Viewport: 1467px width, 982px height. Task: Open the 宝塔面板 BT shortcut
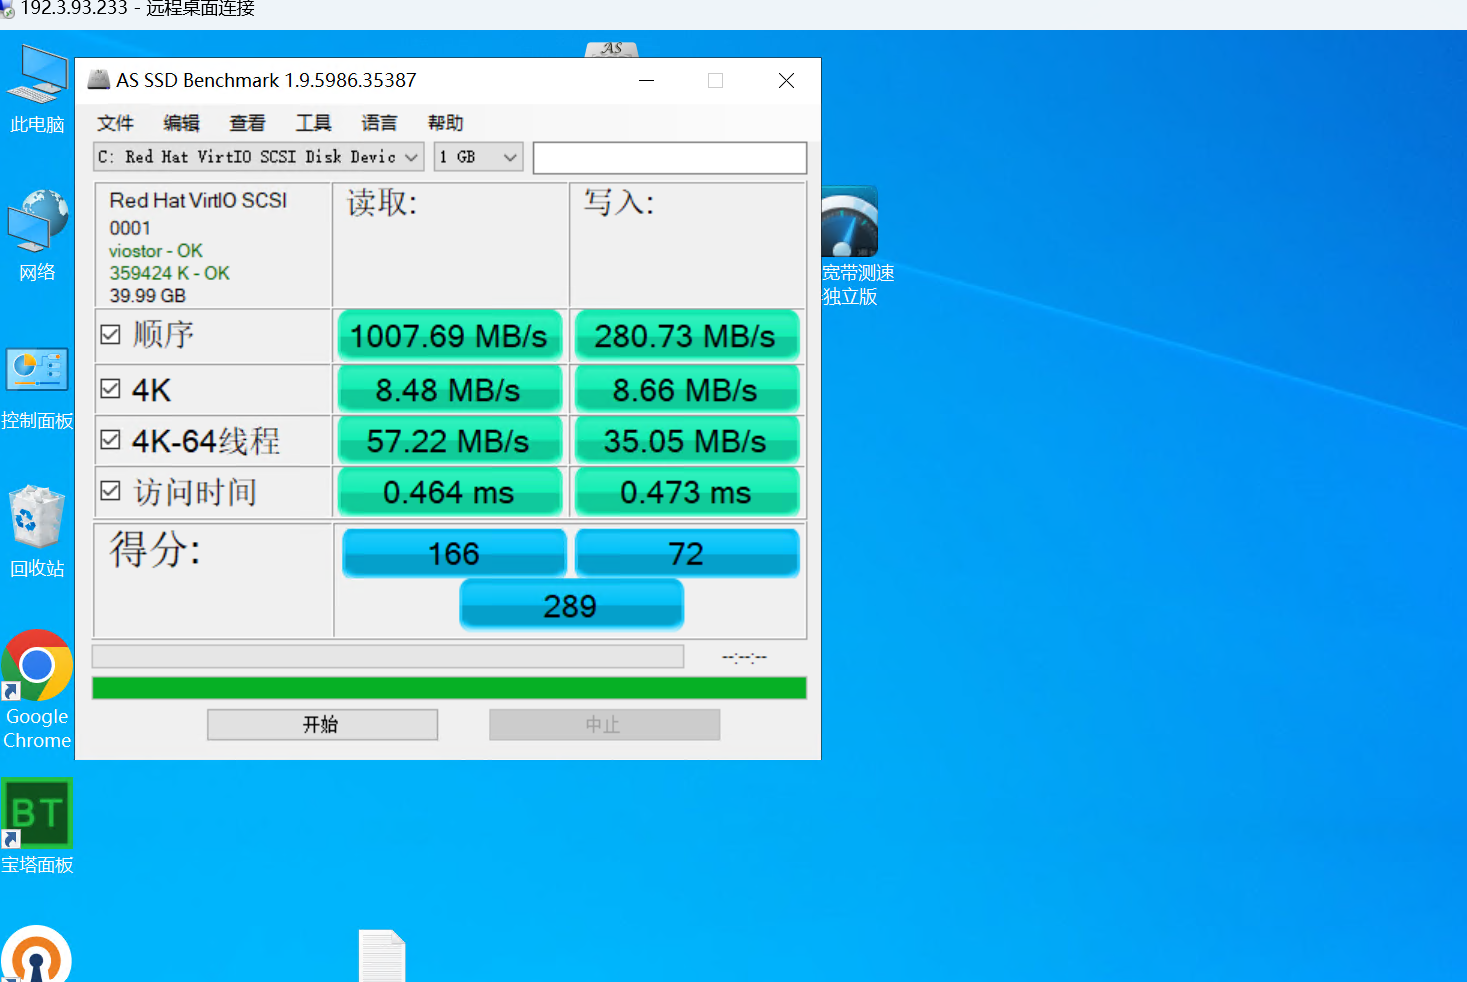pos(37,826)
